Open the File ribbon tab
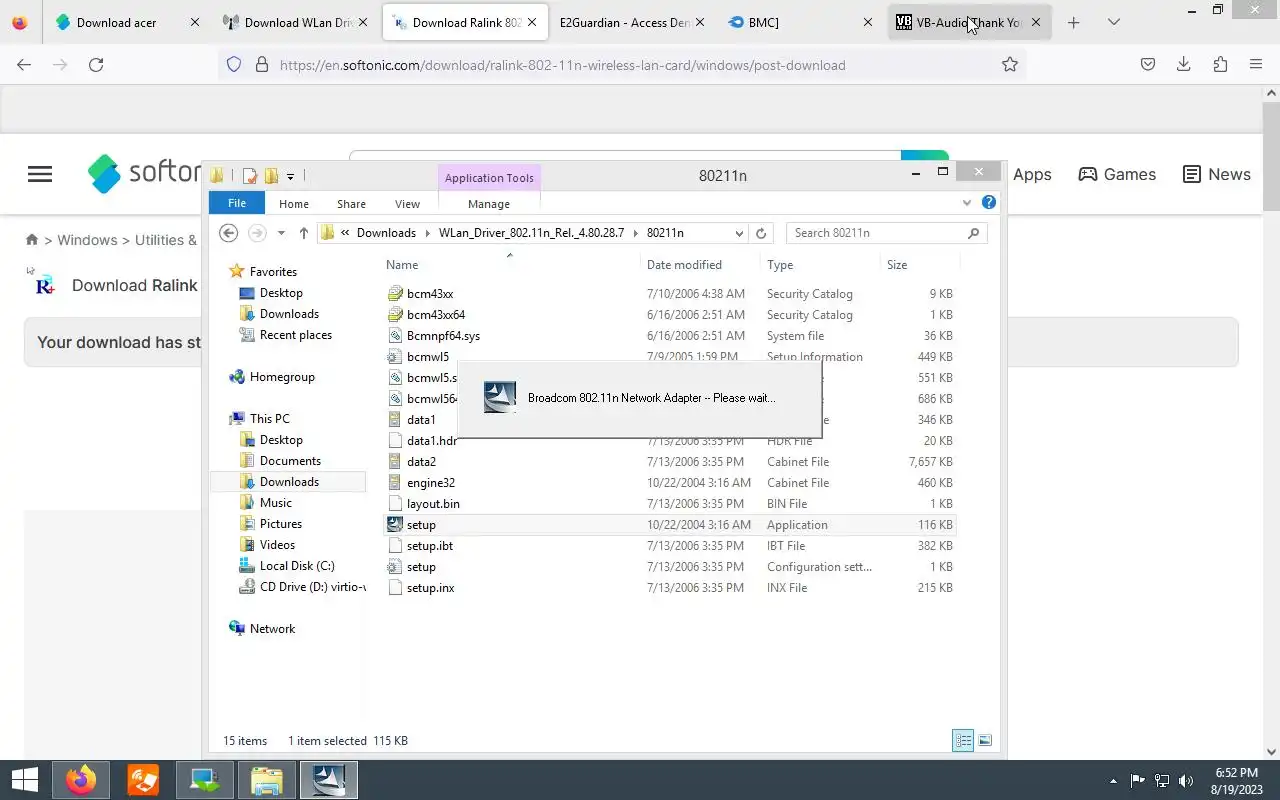The image size is (1280, 800). pos(237,203)
